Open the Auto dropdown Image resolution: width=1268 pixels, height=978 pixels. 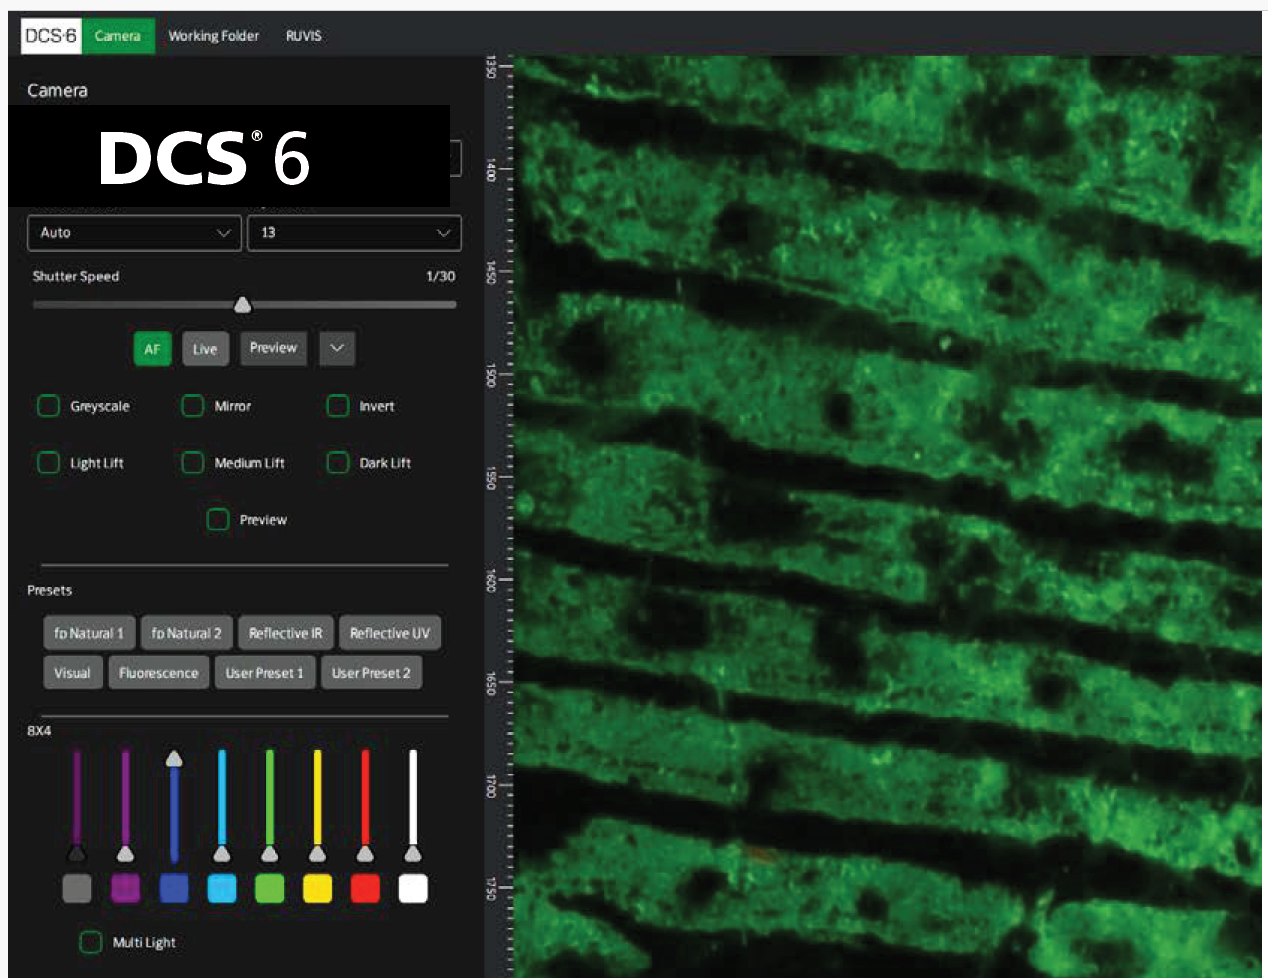(134, 232)
